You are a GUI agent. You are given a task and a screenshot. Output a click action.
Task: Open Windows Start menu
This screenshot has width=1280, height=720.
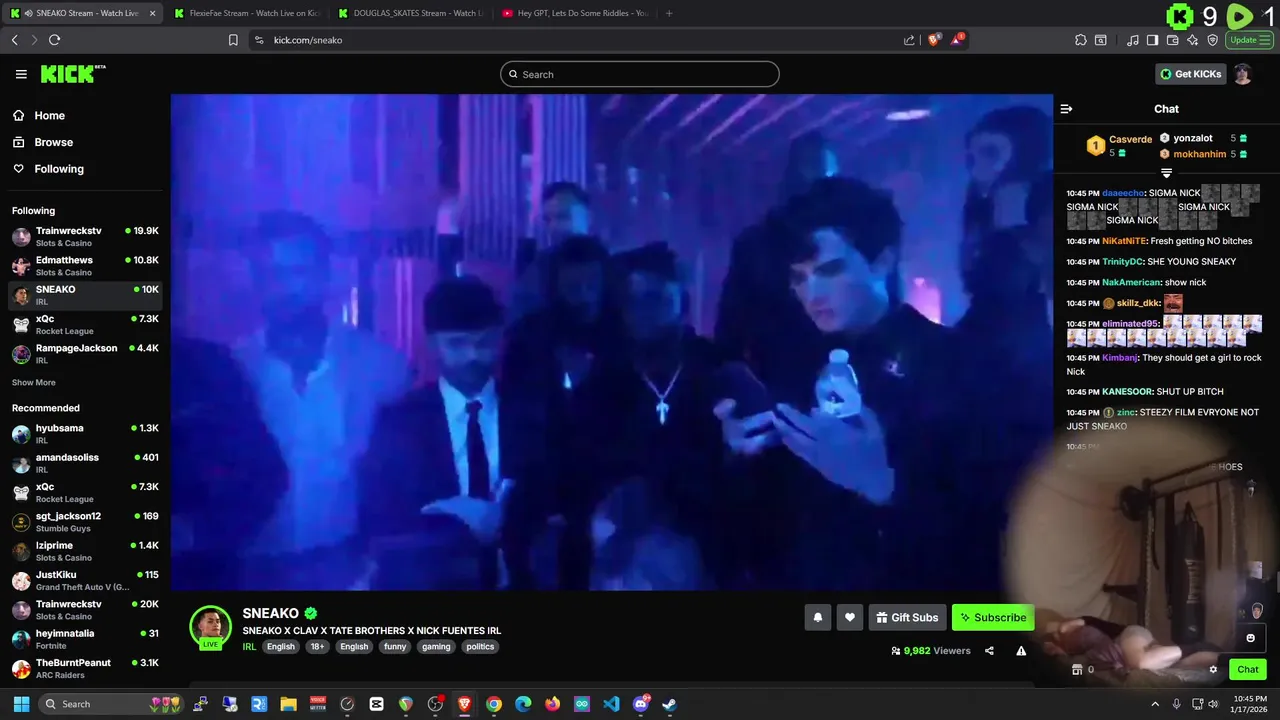click(20, 704)
